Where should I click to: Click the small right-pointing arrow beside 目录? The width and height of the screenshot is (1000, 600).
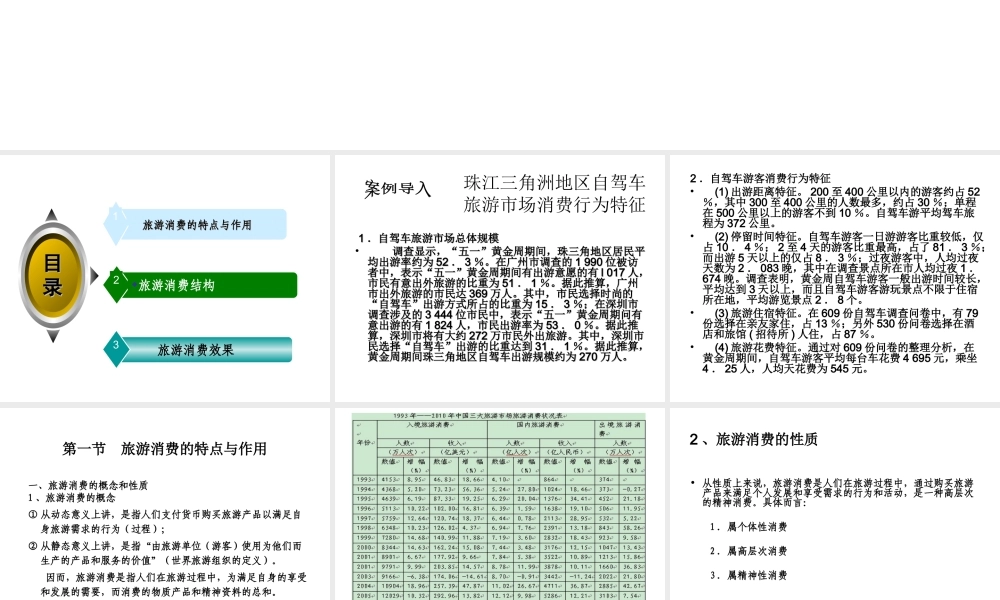(x=94, y=277)
